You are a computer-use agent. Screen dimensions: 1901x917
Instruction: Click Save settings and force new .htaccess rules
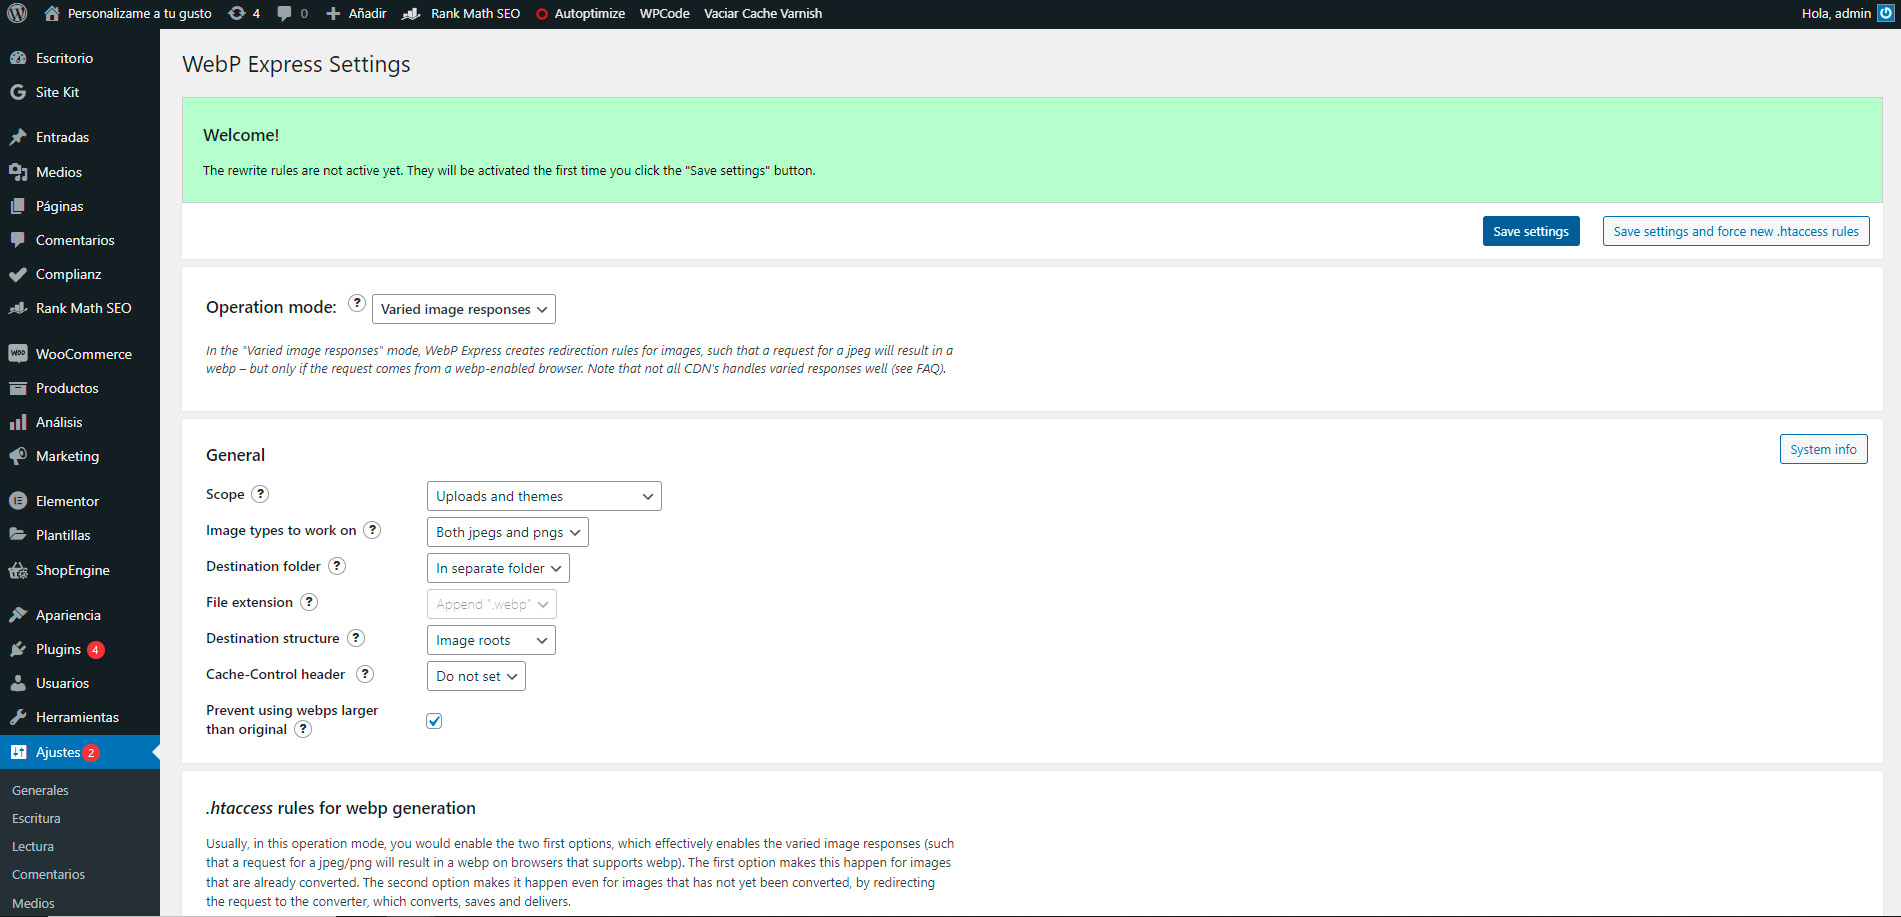pyautogui.click(x=1736, y=231)
